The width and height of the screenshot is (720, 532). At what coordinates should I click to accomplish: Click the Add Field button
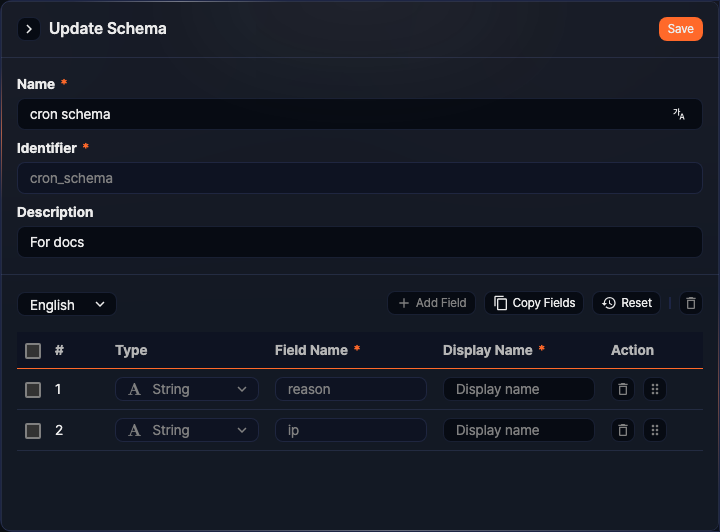432,303
